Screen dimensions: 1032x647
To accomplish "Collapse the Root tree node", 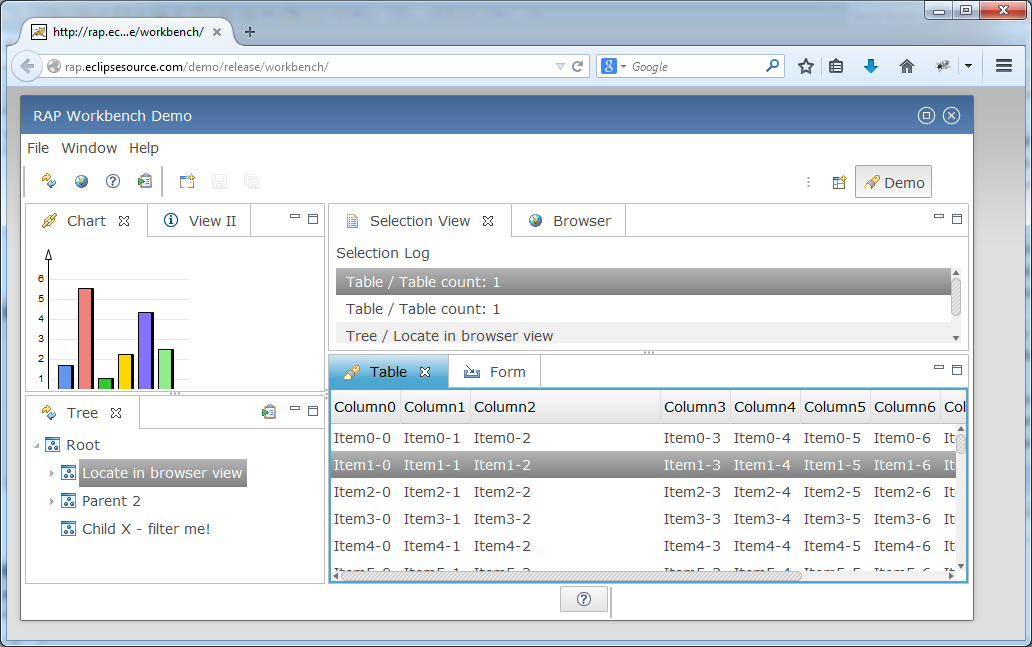I will click(36, 446).
